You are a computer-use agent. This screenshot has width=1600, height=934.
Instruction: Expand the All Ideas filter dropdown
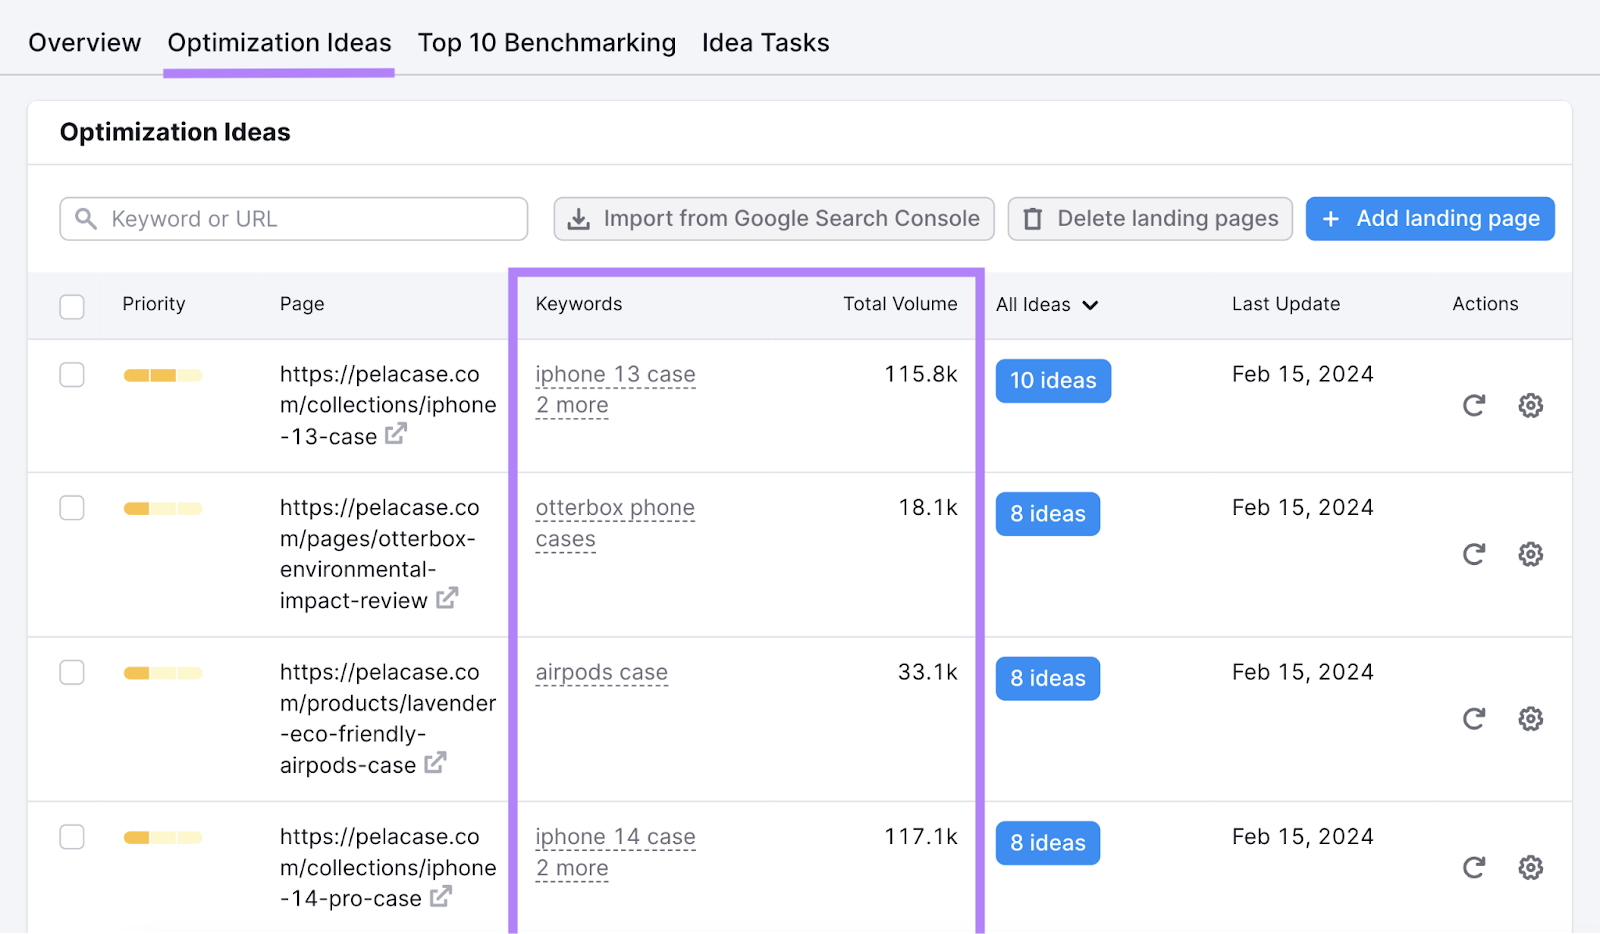[1047, 305]
